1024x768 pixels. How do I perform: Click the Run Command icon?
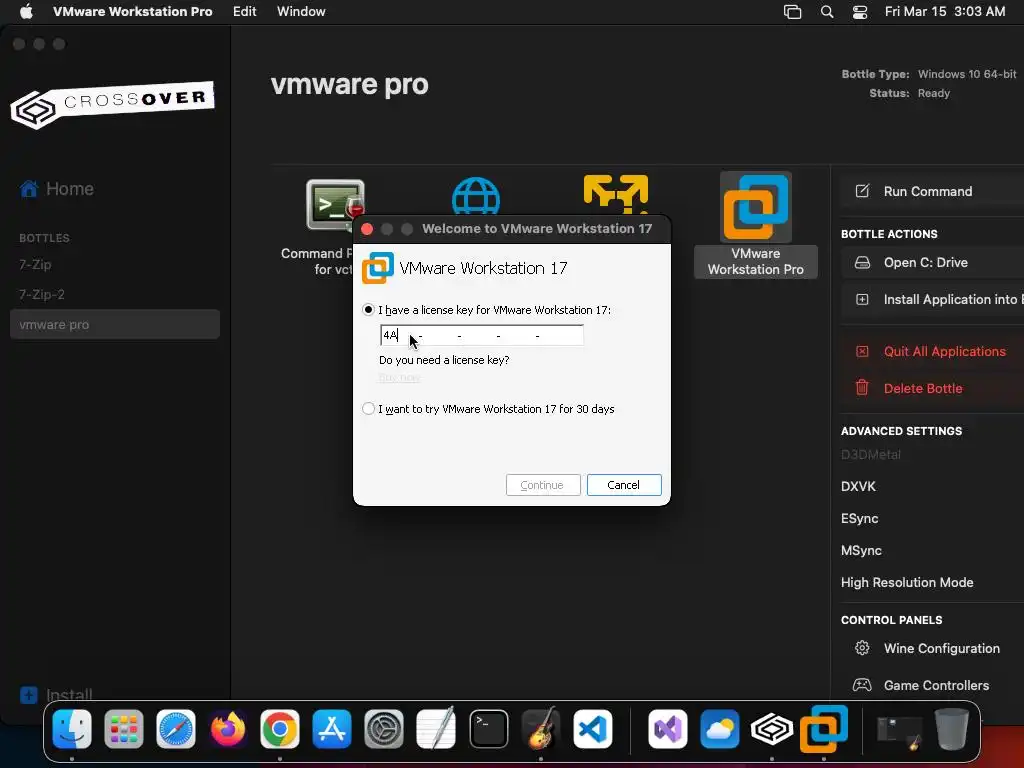tap(862, 191)
